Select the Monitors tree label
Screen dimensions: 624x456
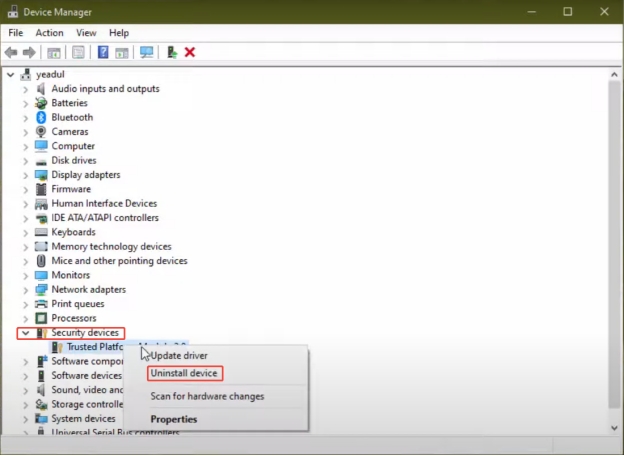pos(70,275)
